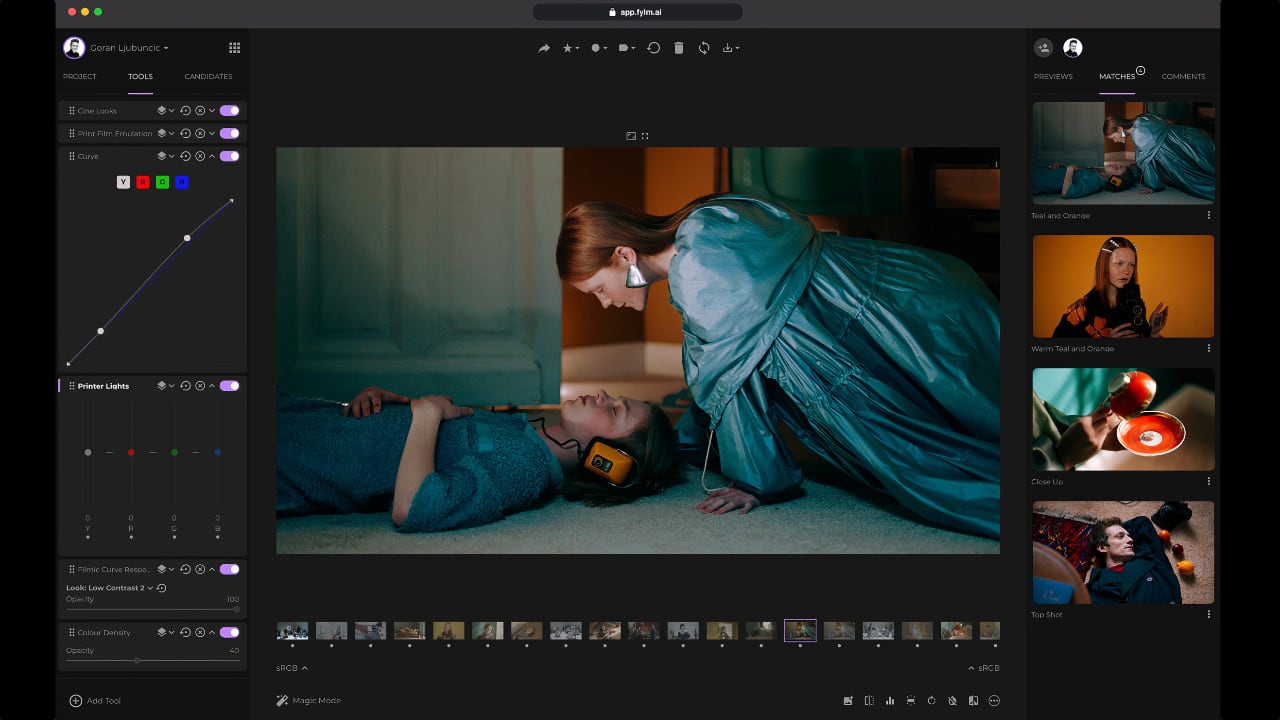Expand the Cine Looks panel chevron
Image resolution: width=1280 pixels, height=720 pixels.
212,111
